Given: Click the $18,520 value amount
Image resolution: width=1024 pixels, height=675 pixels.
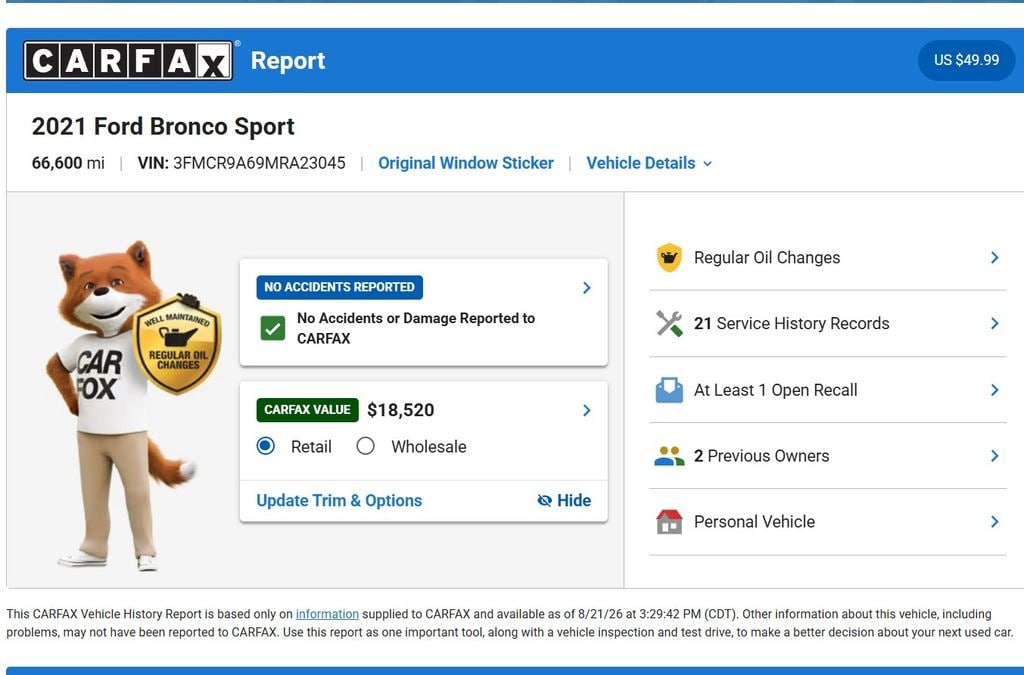Looking at the screenshot, I should (400, 410).
